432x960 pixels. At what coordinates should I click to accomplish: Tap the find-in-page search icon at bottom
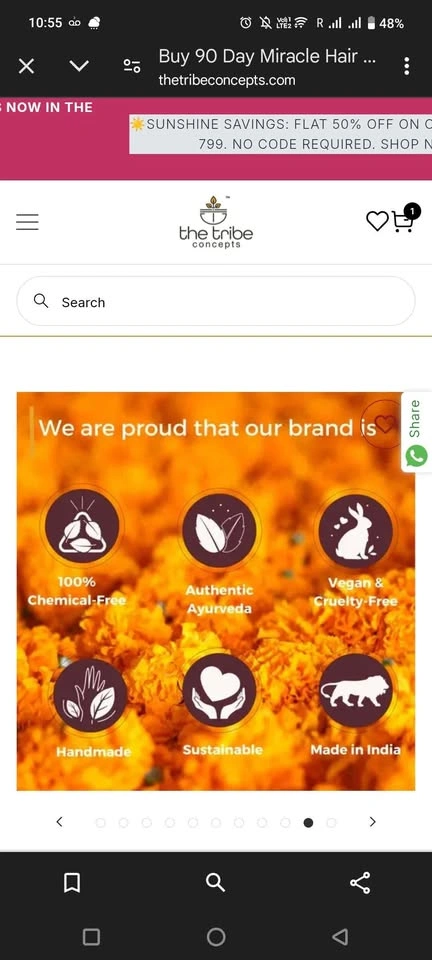215,882
